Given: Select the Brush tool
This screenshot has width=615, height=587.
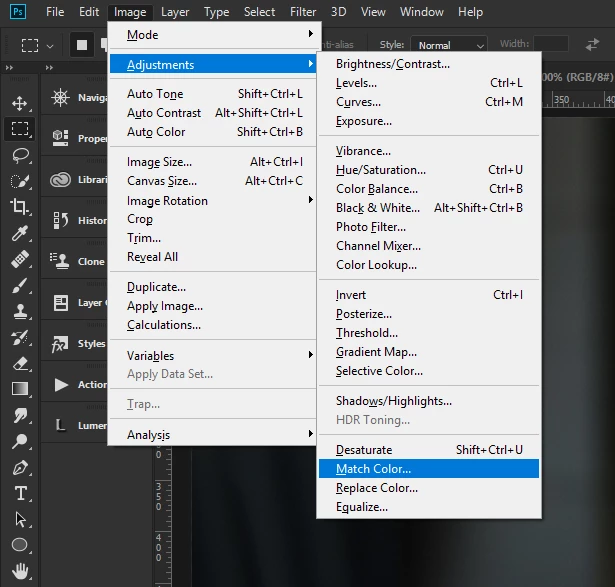Looking at the screenshot, I should (20, 285).
